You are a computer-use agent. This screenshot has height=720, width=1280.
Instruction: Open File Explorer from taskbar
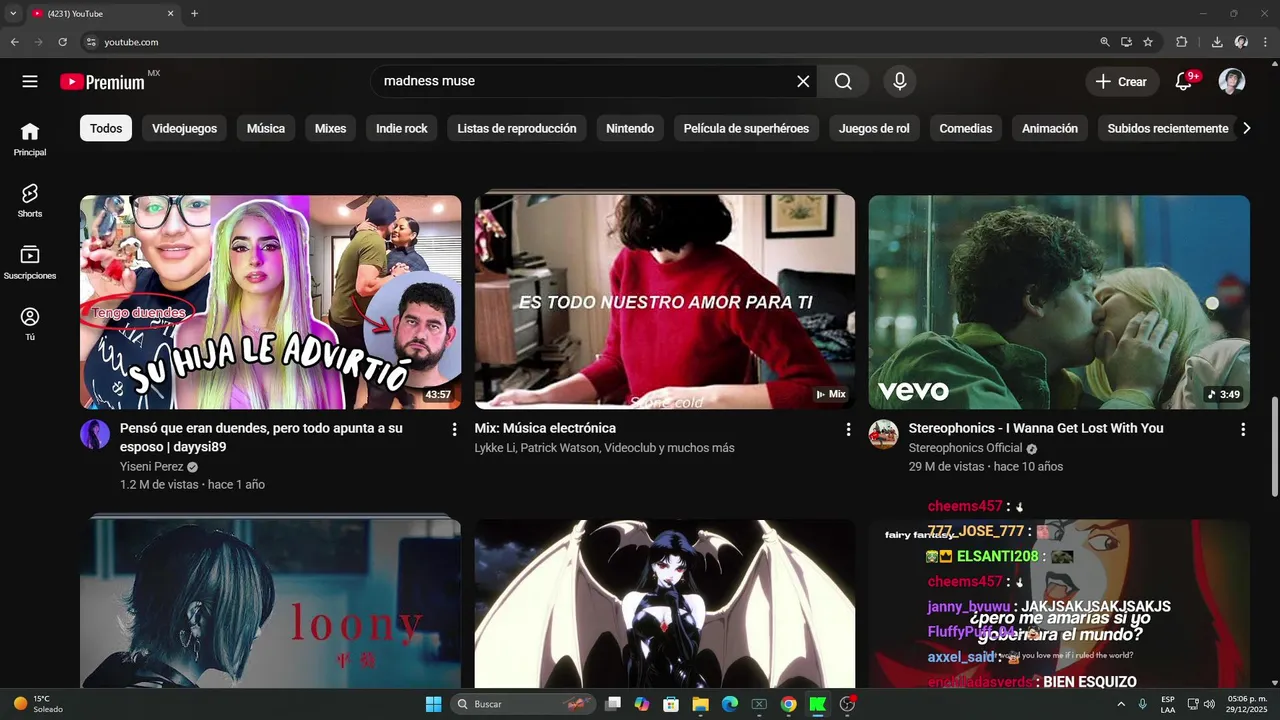click(x=700, y=704)
